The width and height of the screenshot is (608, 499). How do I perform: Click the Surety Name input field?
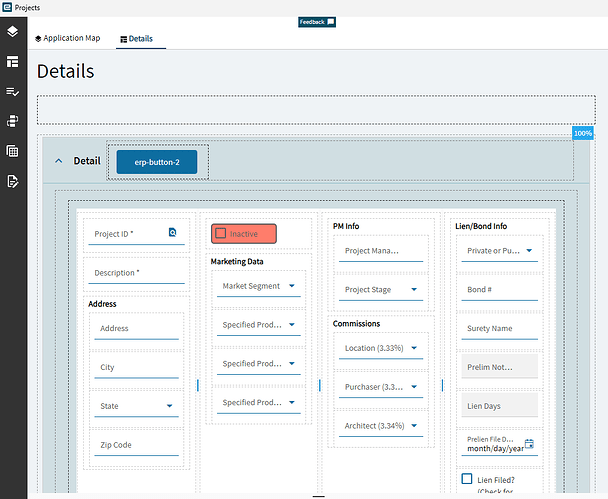499,328
